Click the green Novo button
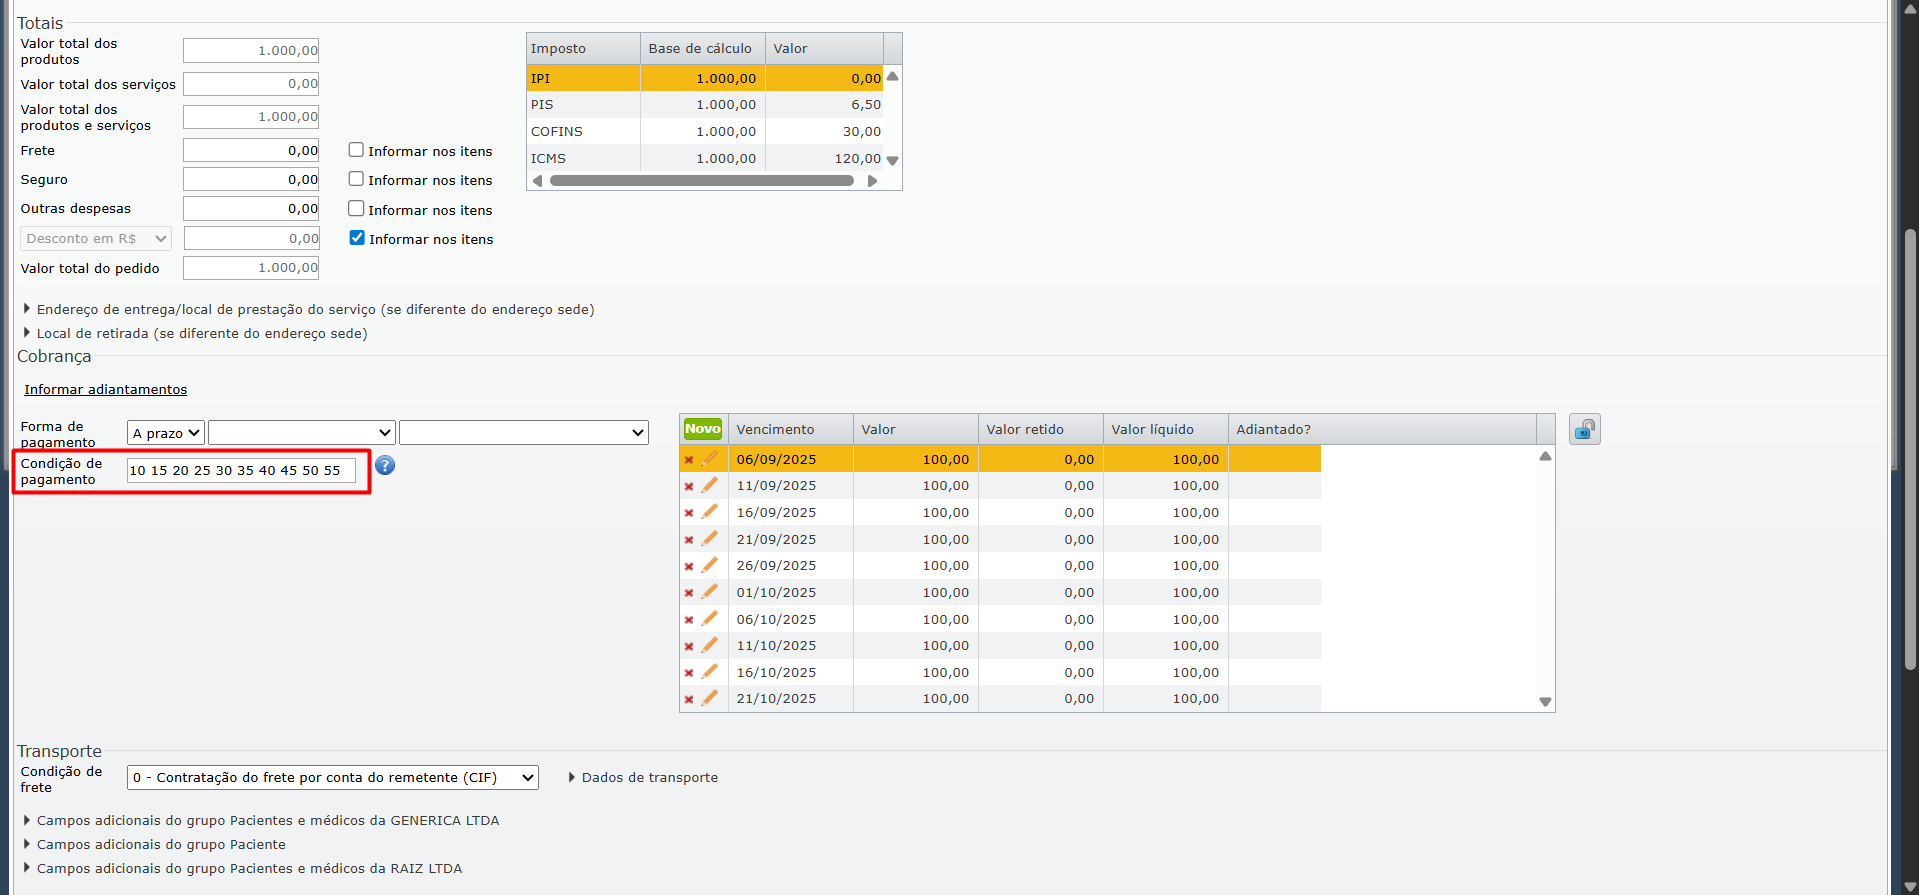 tap(703, 429)
